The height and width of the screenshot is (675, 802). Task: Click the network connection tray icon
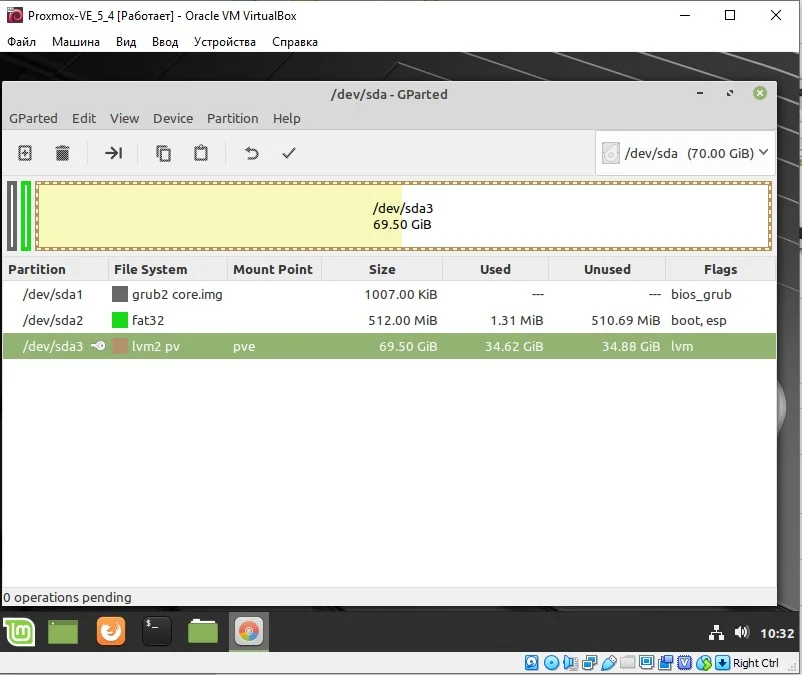[x=716, y=633]
